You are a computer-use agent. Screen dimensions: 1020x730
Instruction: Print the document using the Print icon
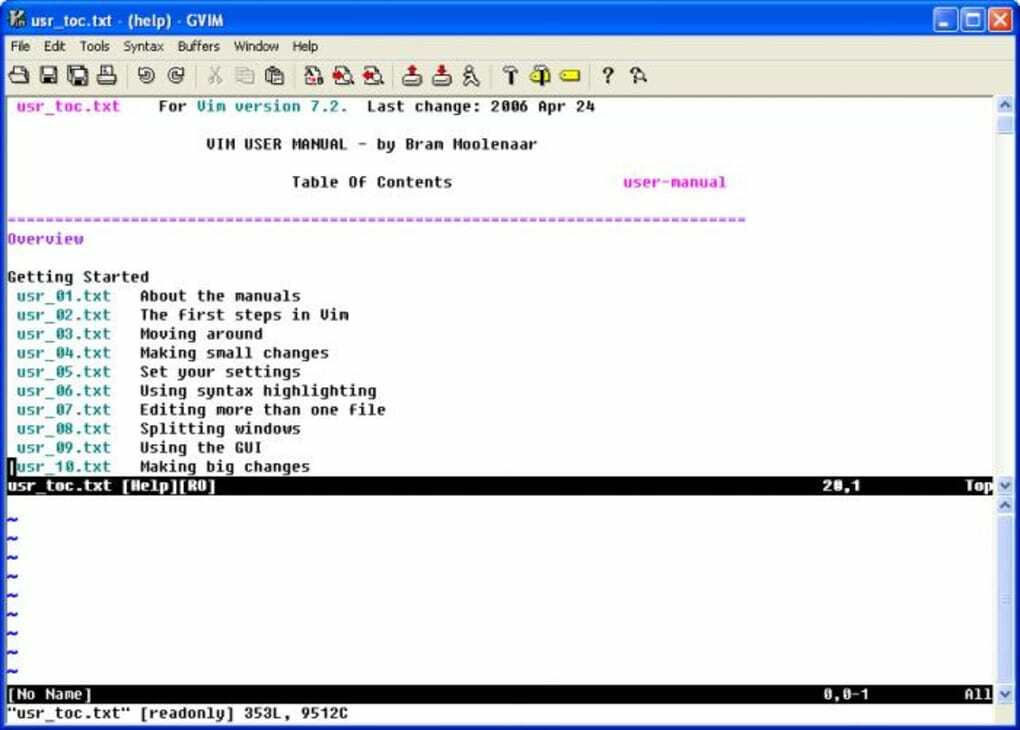[107, 75]
